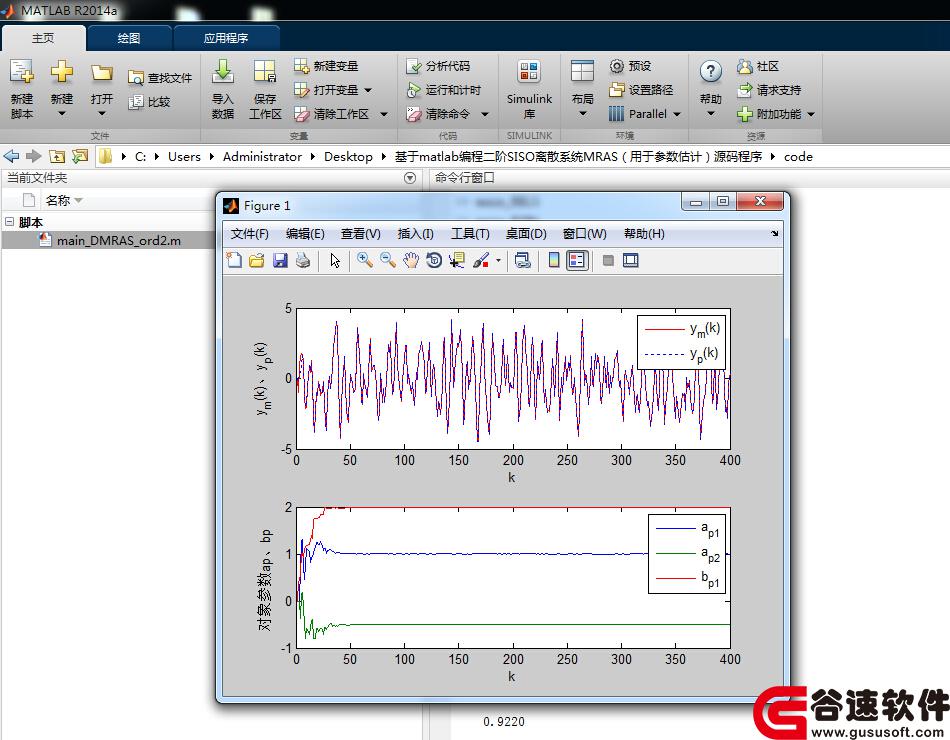Navigate back with the blue left arrow
The image size is (950, 740).
12,156
